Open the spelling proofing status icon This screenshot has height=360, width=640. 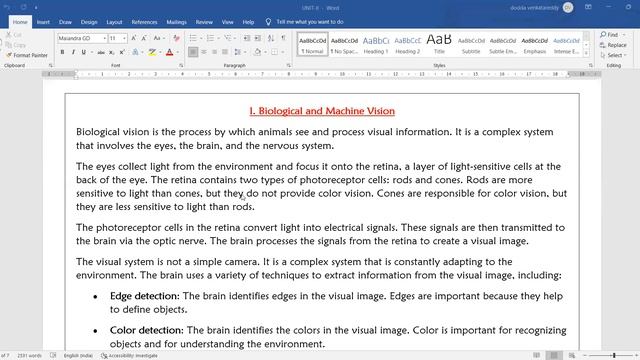coord(53,356)
